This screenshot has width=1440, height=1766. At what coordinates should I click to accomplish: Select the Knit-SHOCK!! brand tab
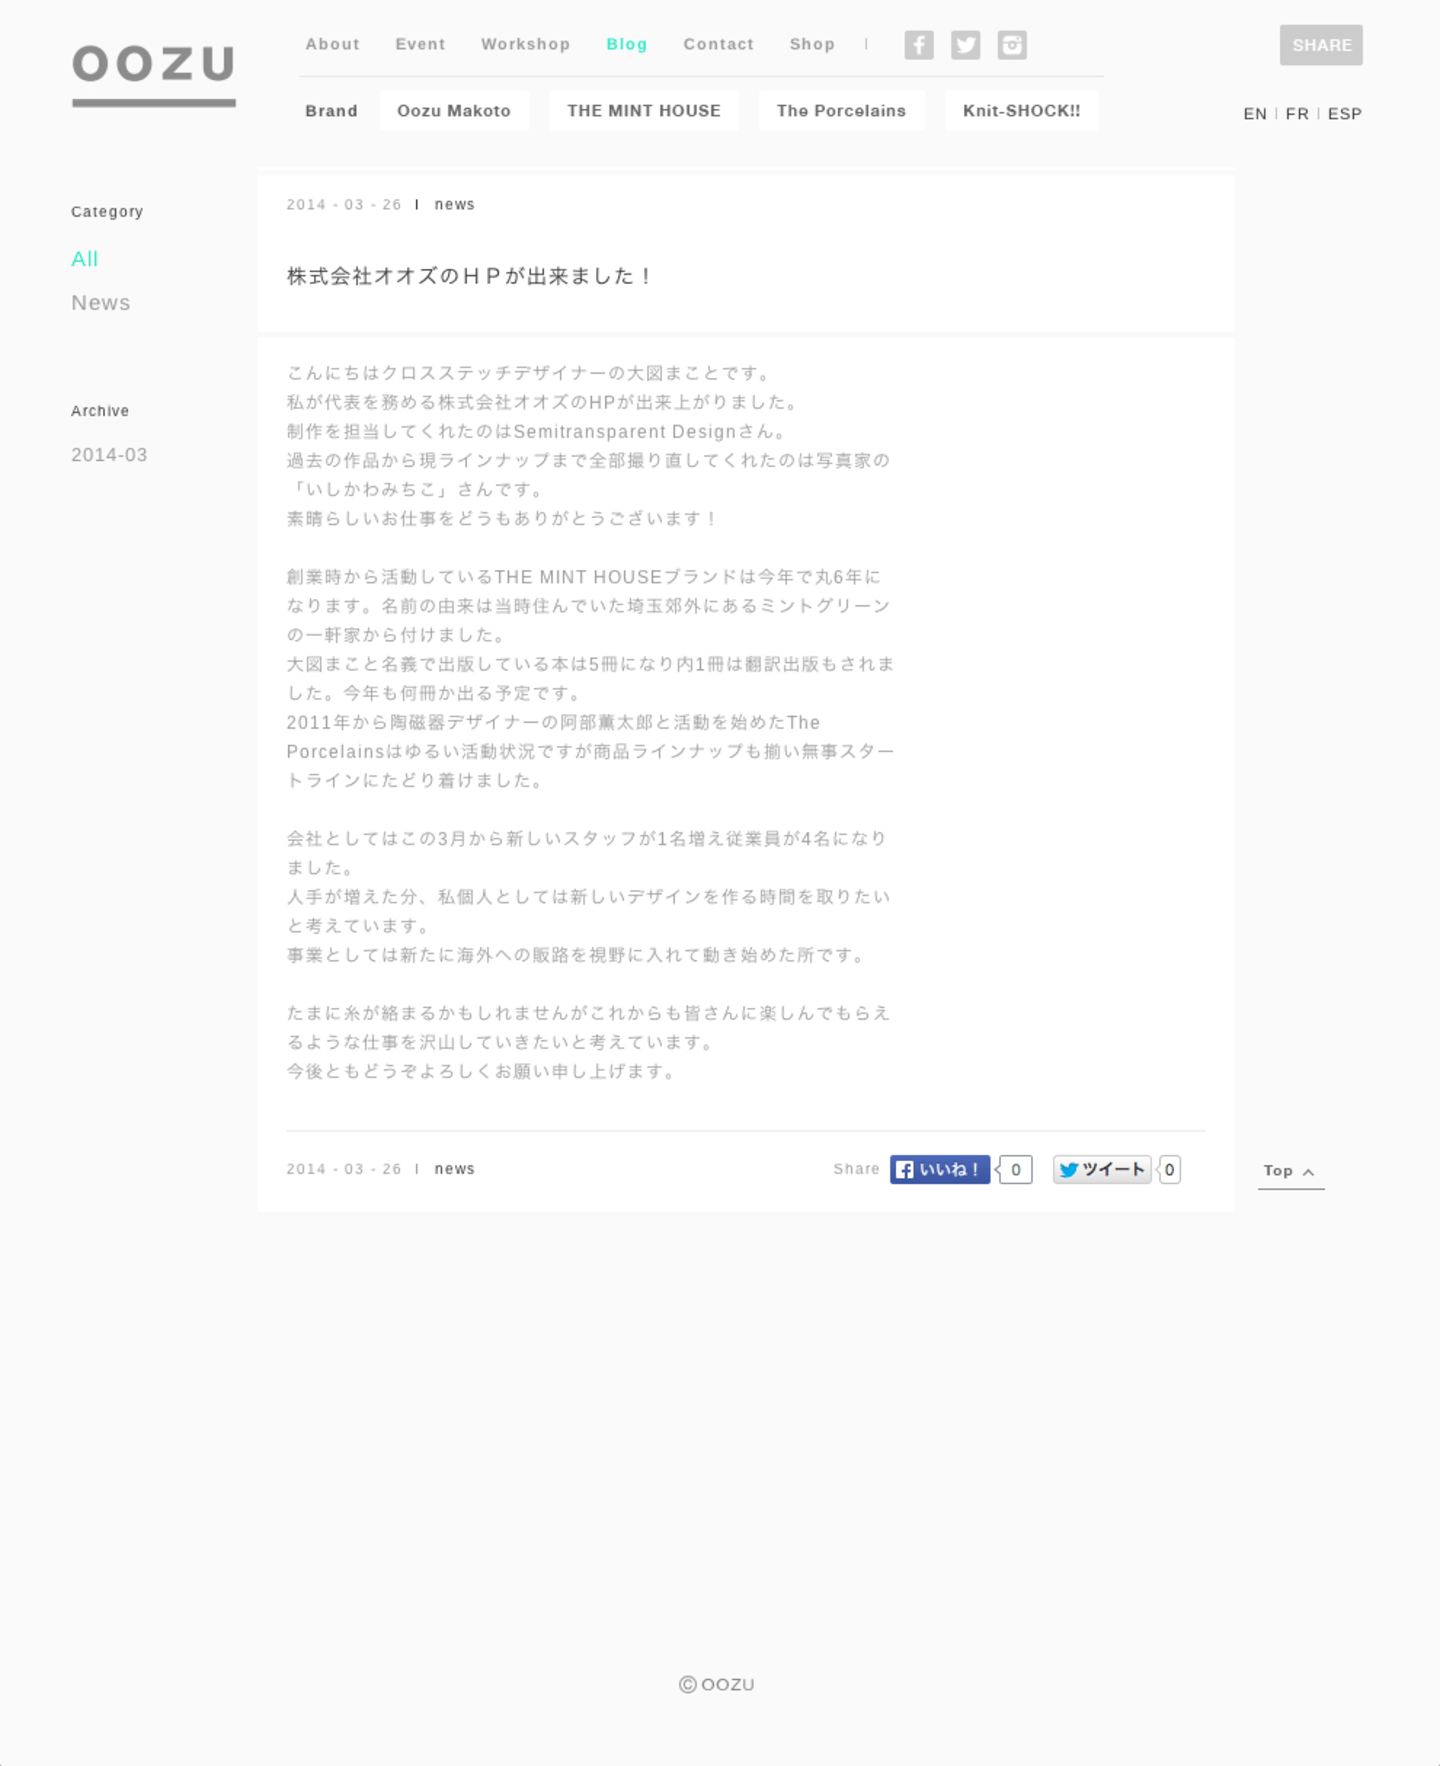coord(1021,111)
